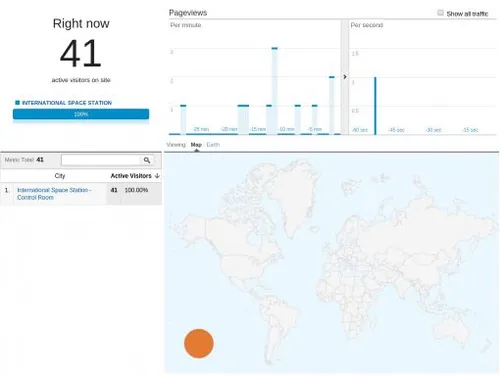500x376 pixels.
Task: Click the Pageviews heading
Action: point(188,13)
